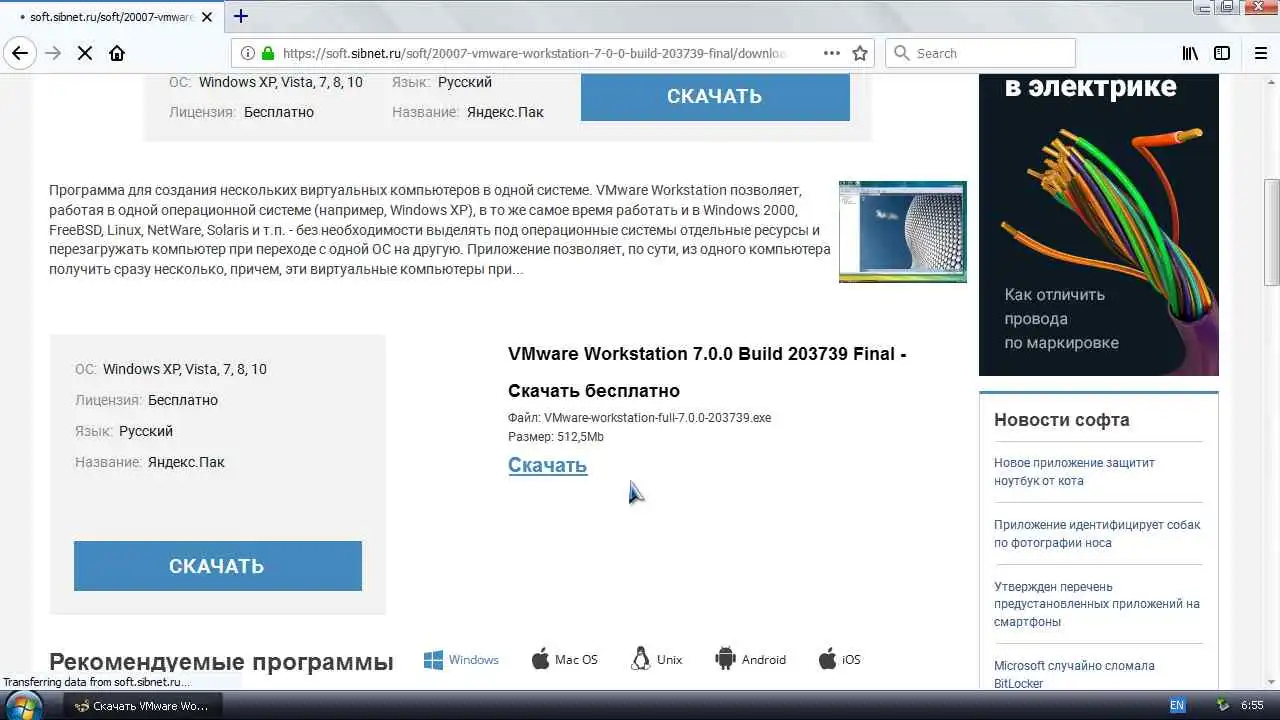
Task: Open the VMware Workstation screenshot thumbnail
Action: 902,231
